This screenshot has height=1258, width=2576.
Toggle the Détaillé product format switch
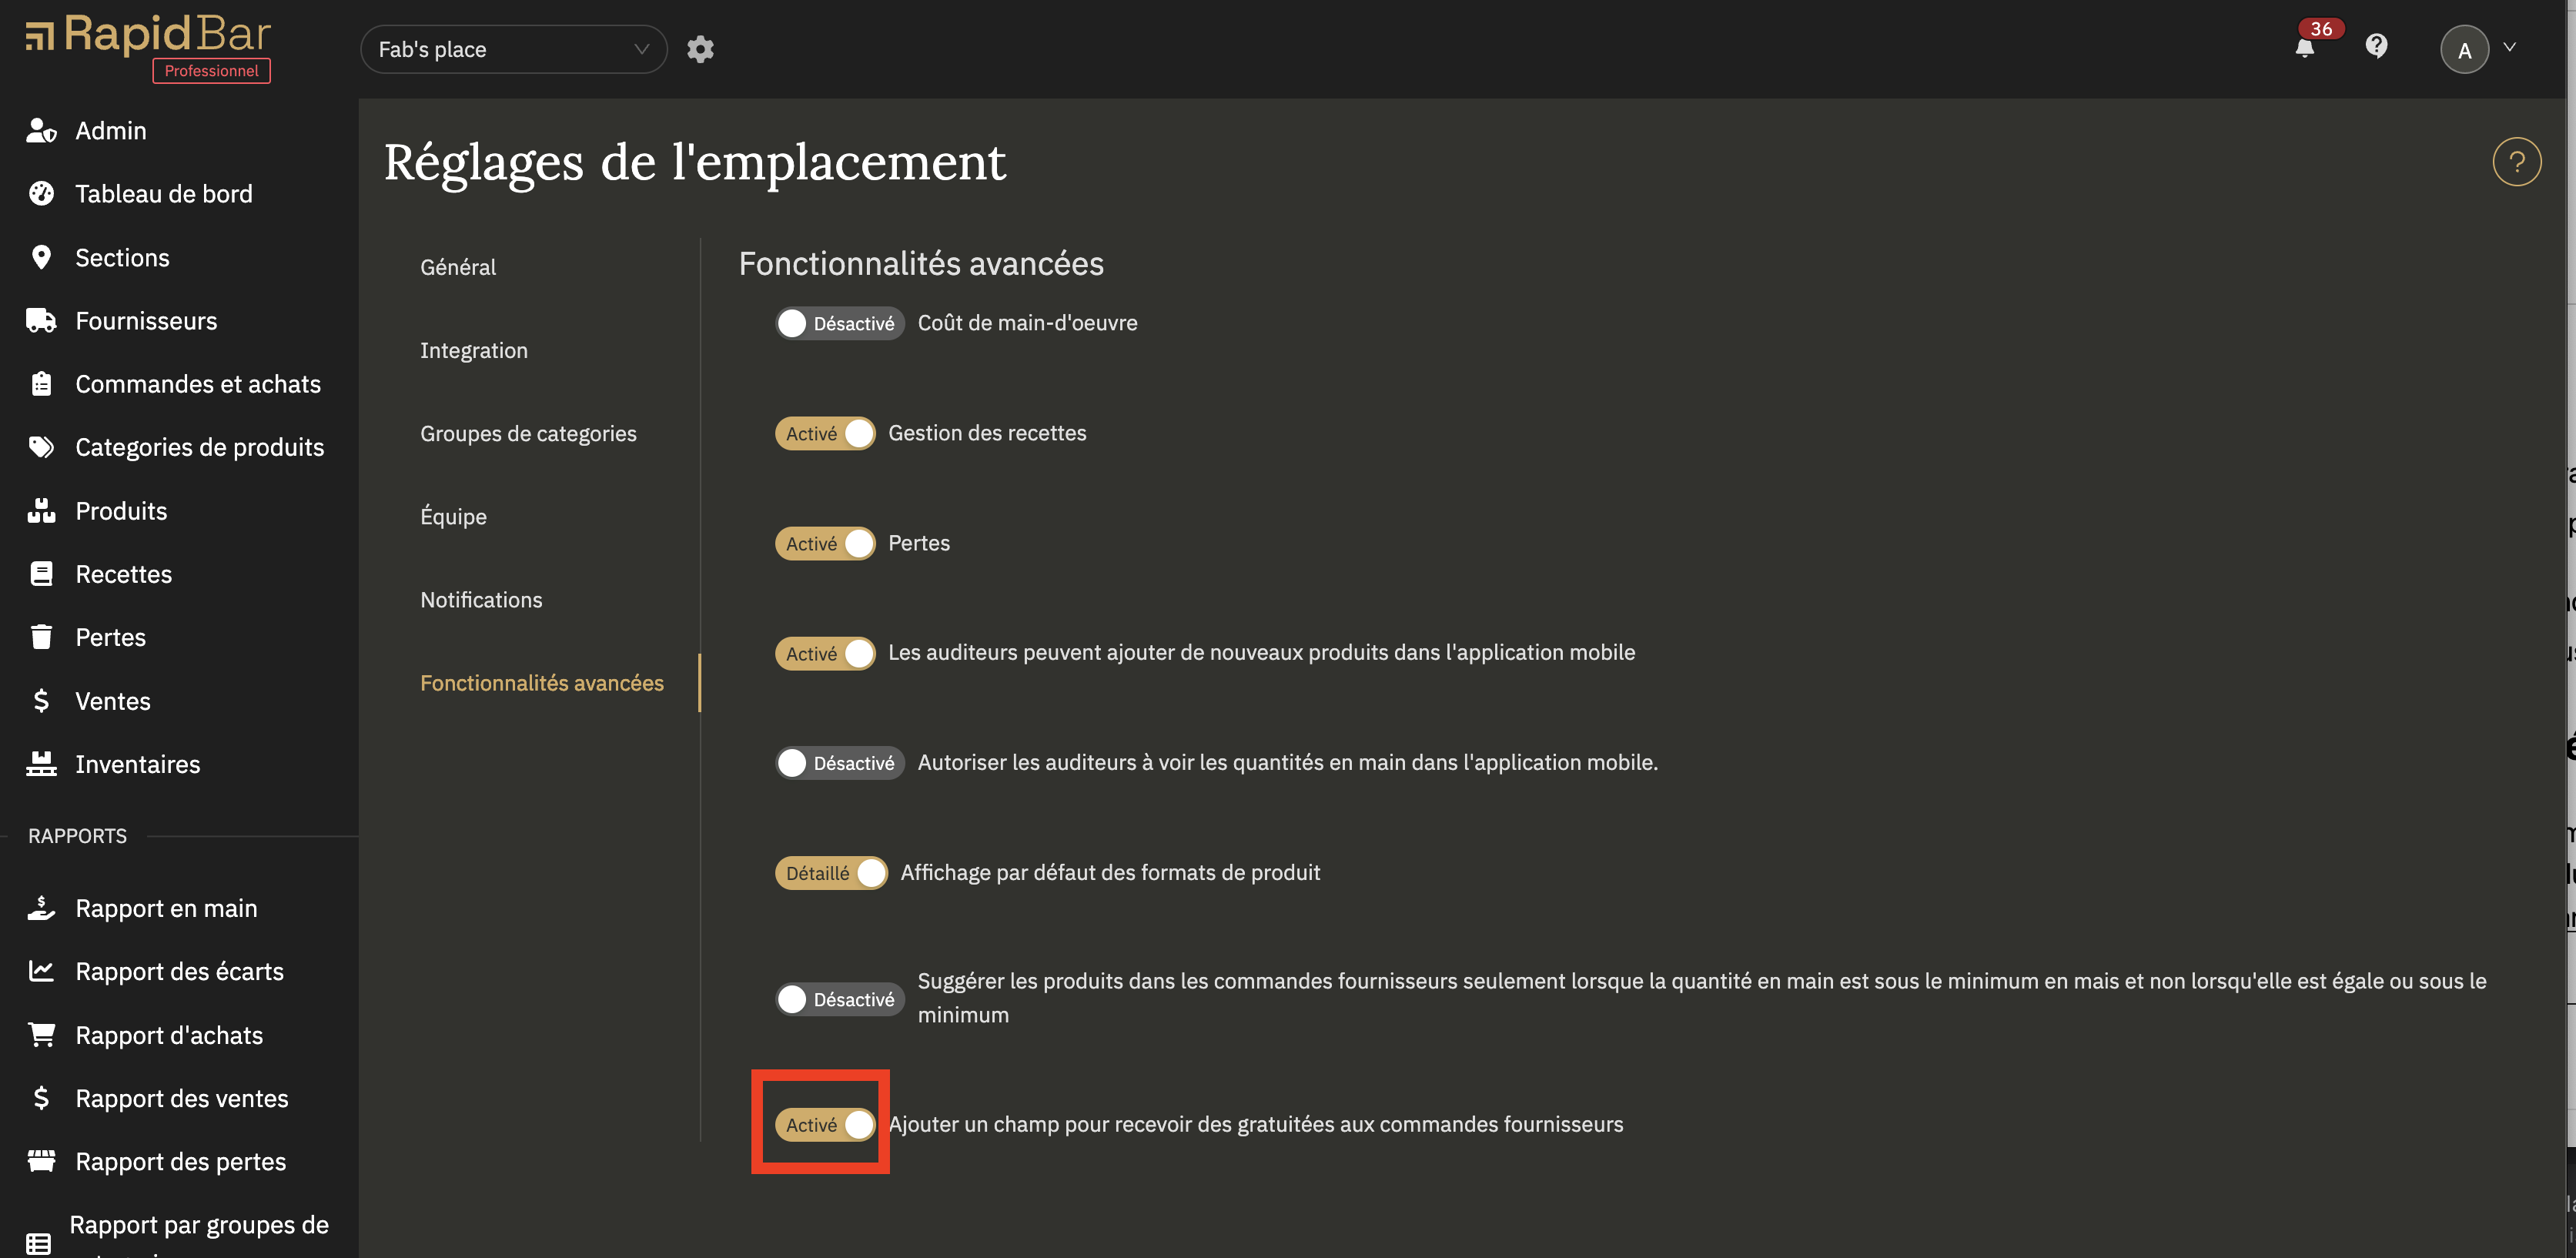831,873
